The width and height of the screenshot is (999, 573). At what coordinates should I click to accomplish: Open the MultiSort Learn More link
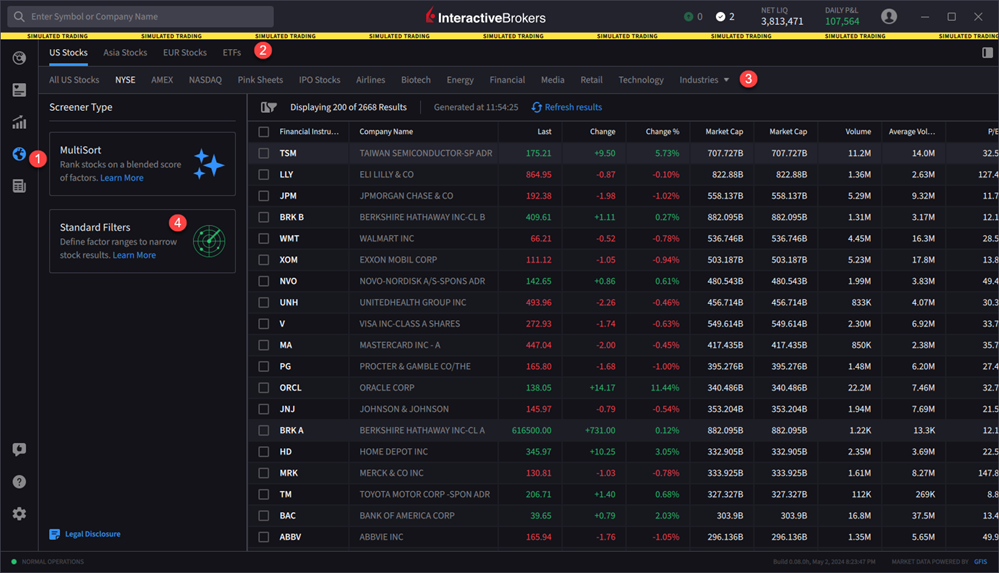pos(122,178)
